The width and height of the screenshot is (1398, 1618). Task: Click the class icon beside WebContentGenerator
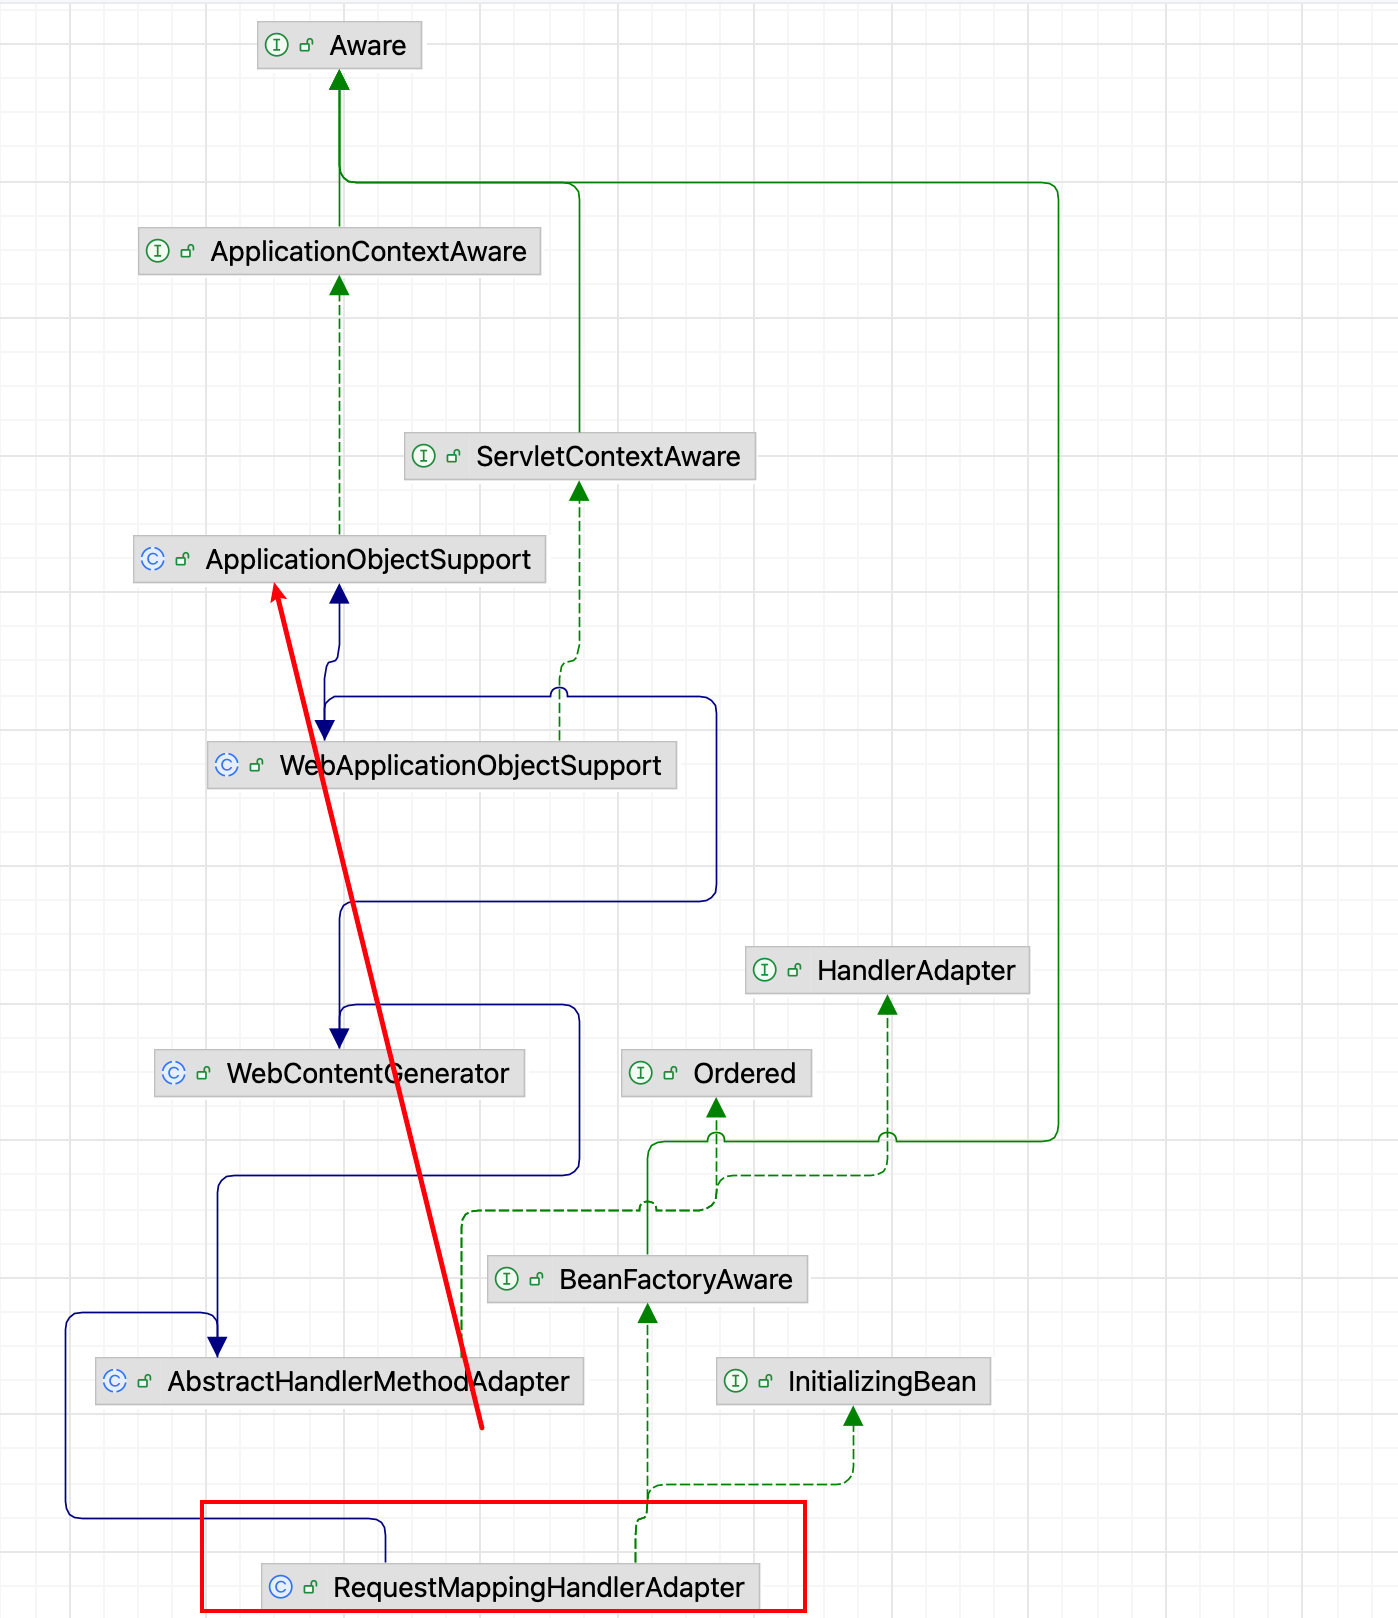(174, 1073)
